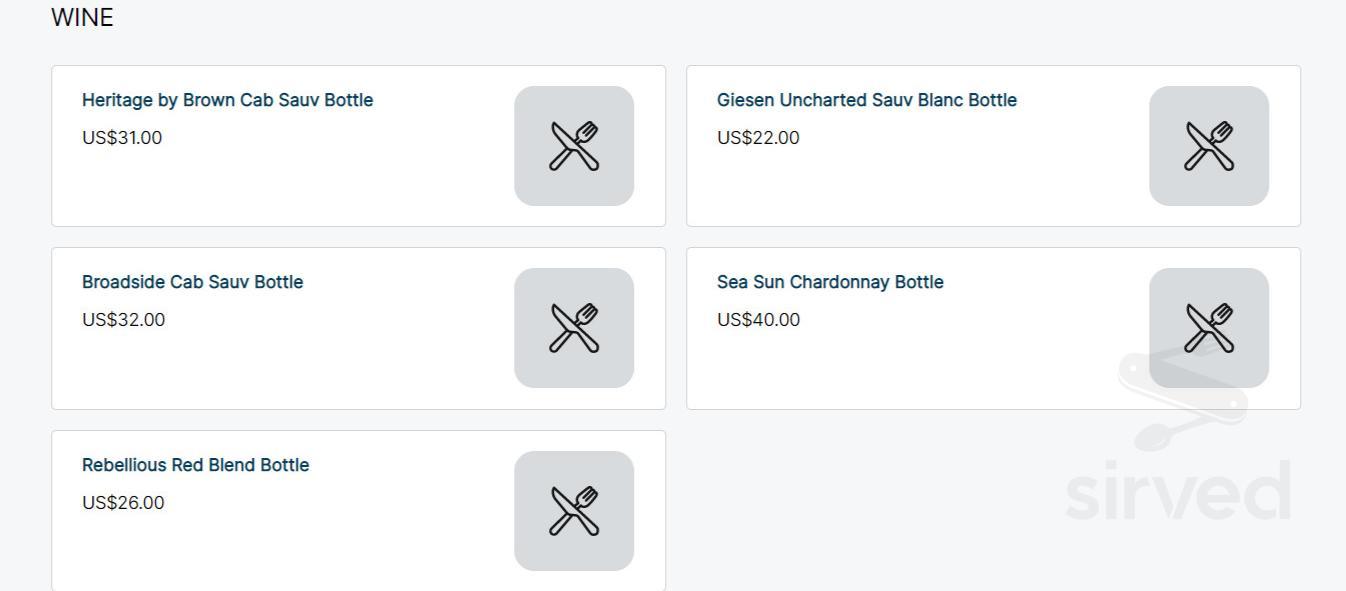Viewport: 1346px width, 591px height.
Task: Click the Sirved watermark logo
Action: [x=1178, y=490]
